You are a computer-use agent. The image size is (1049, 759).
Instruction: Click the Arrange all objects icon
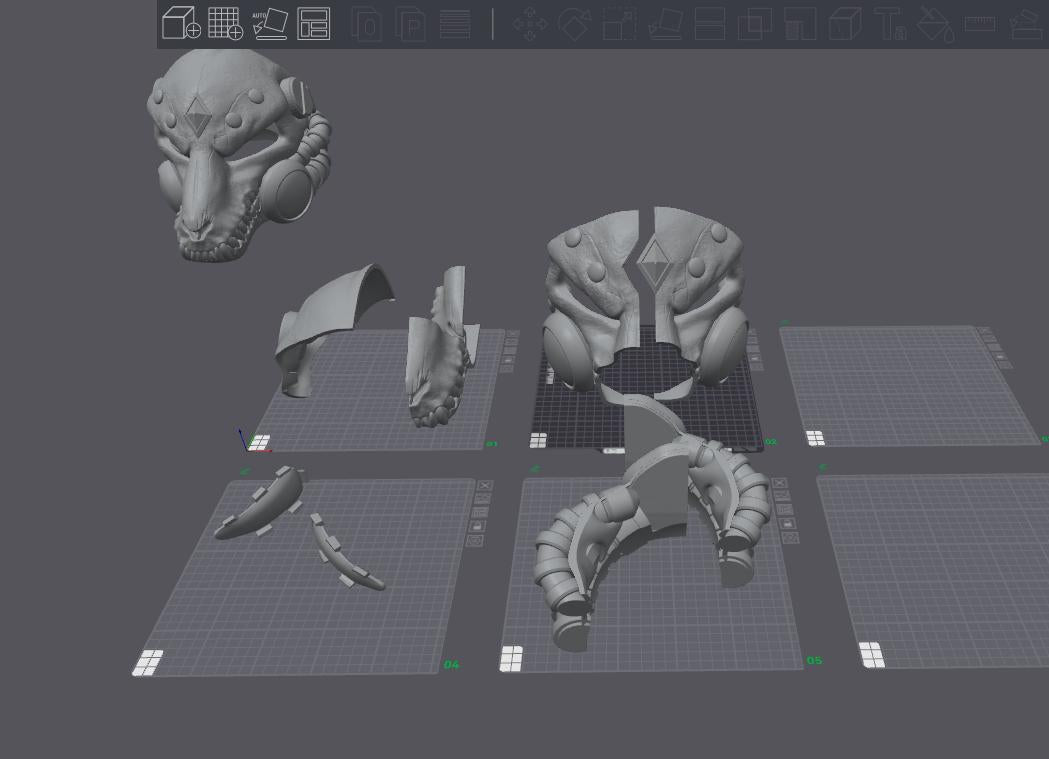pos(314,23)
